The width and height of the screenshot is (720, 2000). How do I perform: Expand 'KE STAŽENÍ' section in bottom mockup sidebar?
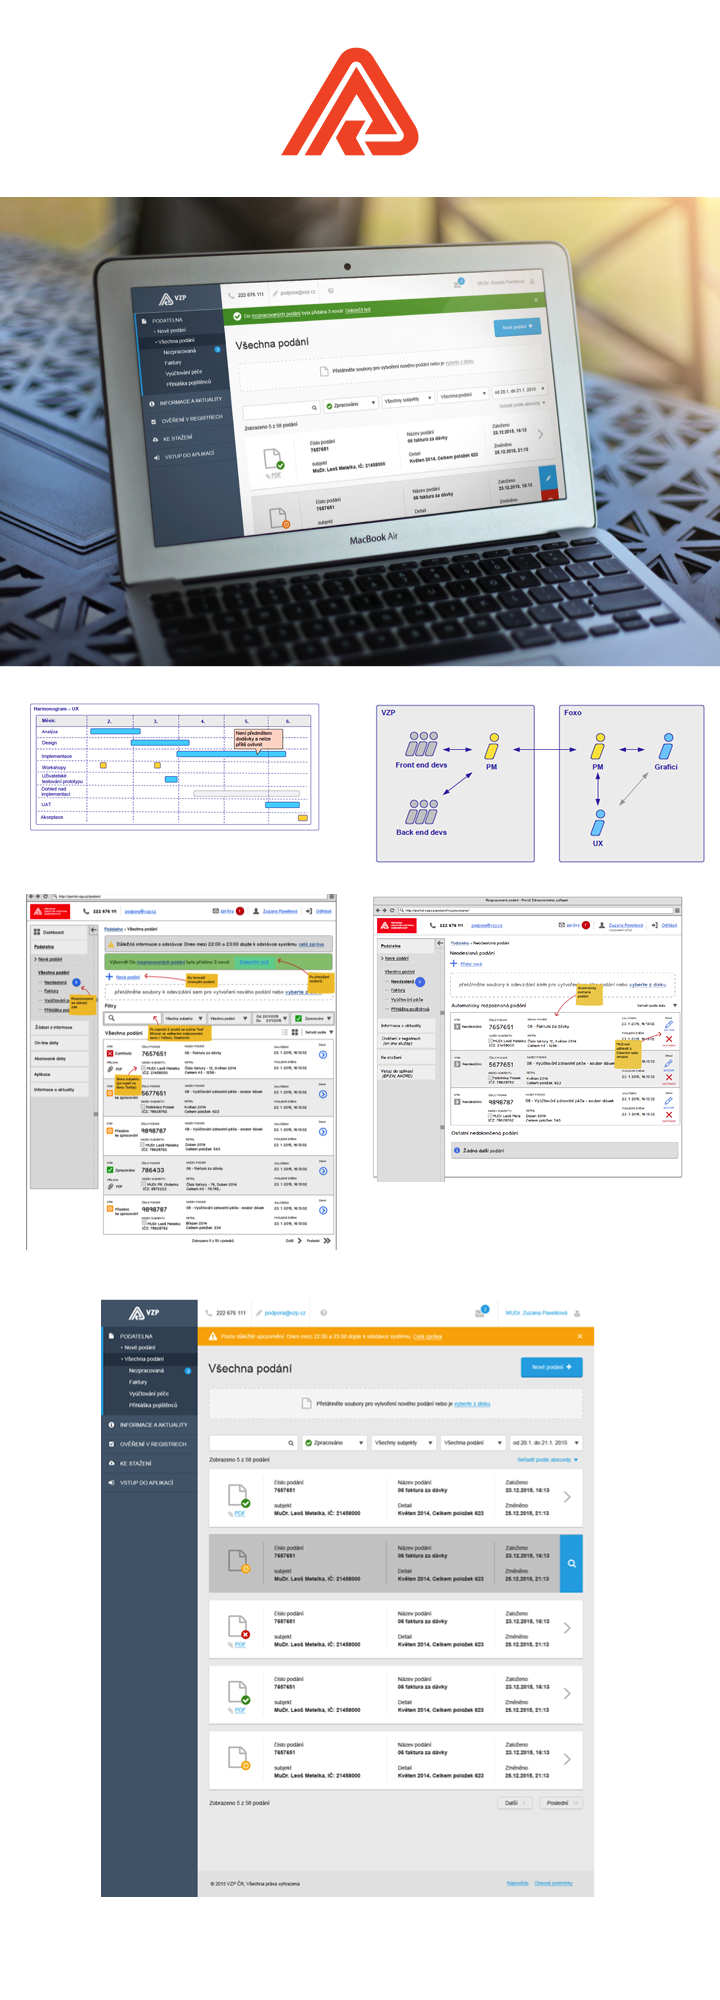point(150,1463)
